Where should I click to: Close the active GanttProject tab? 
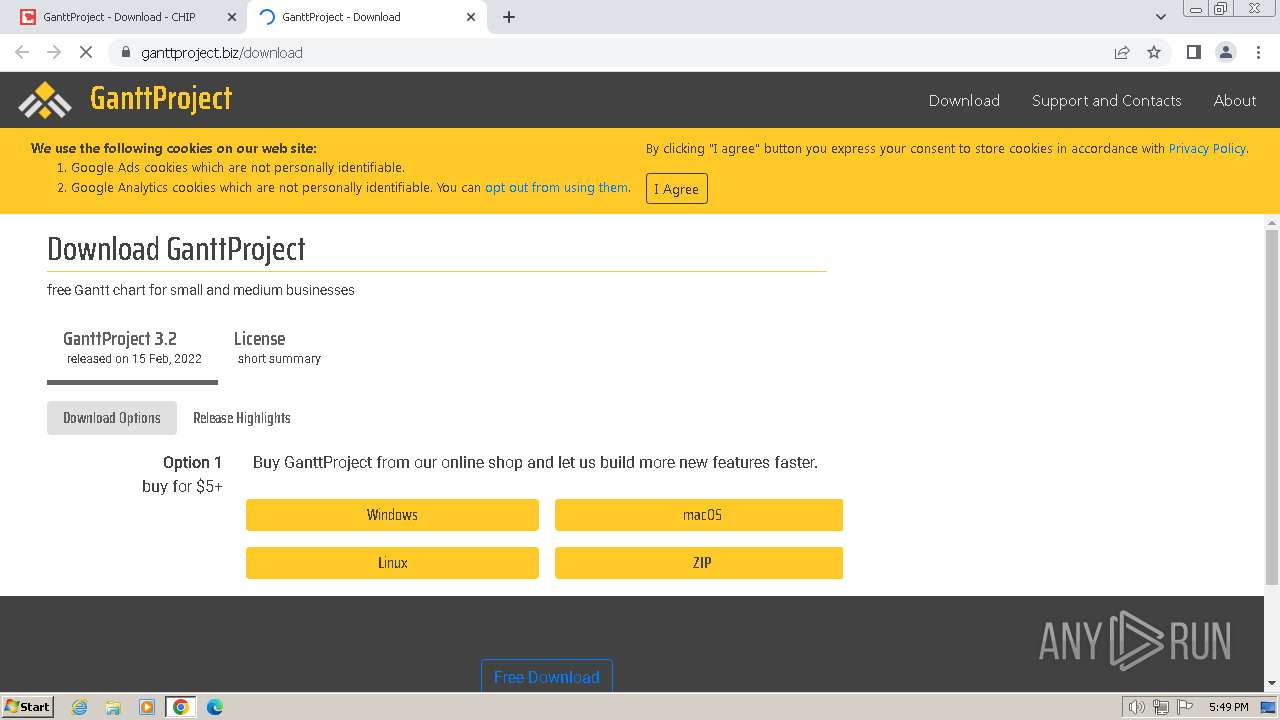pyautogui.click(x=471, y=17)
